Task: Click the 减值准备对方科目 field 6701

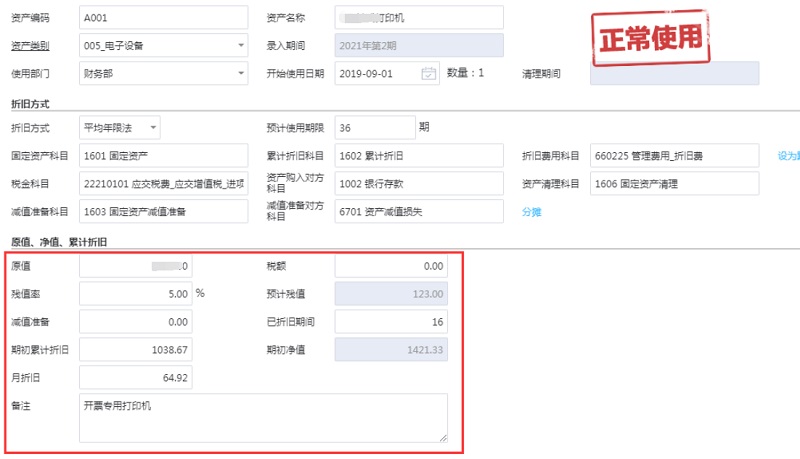Action: [418, 212]
